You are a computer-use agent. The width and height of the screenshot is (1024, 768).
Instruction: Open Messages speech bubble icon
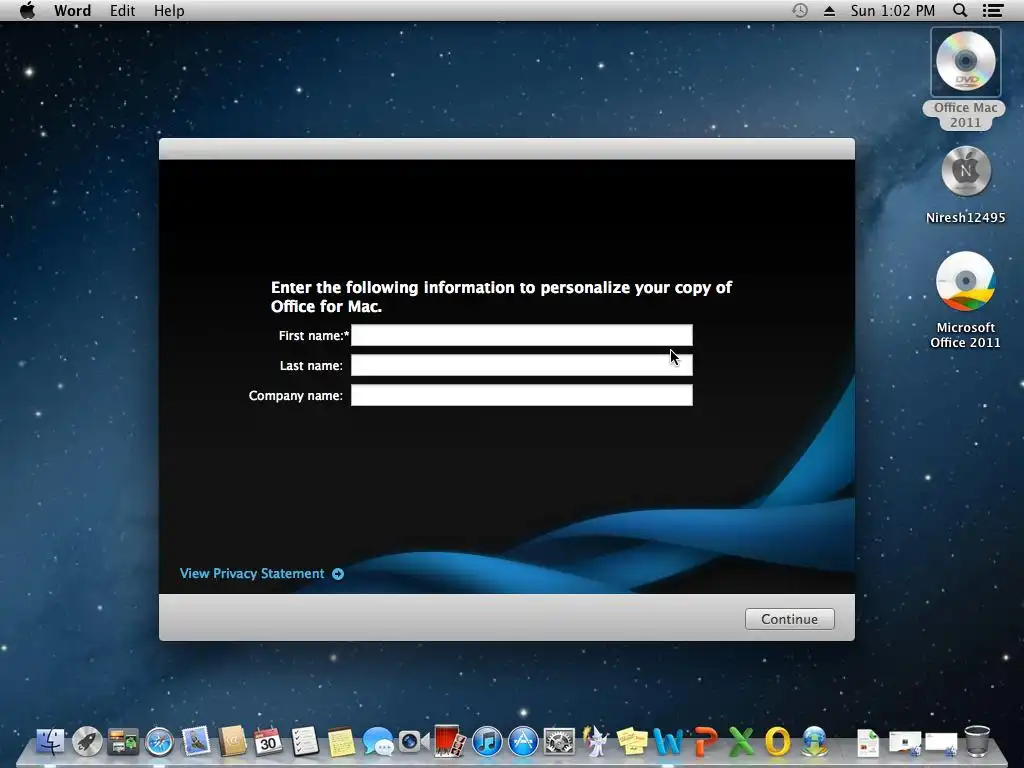point(377,742)
